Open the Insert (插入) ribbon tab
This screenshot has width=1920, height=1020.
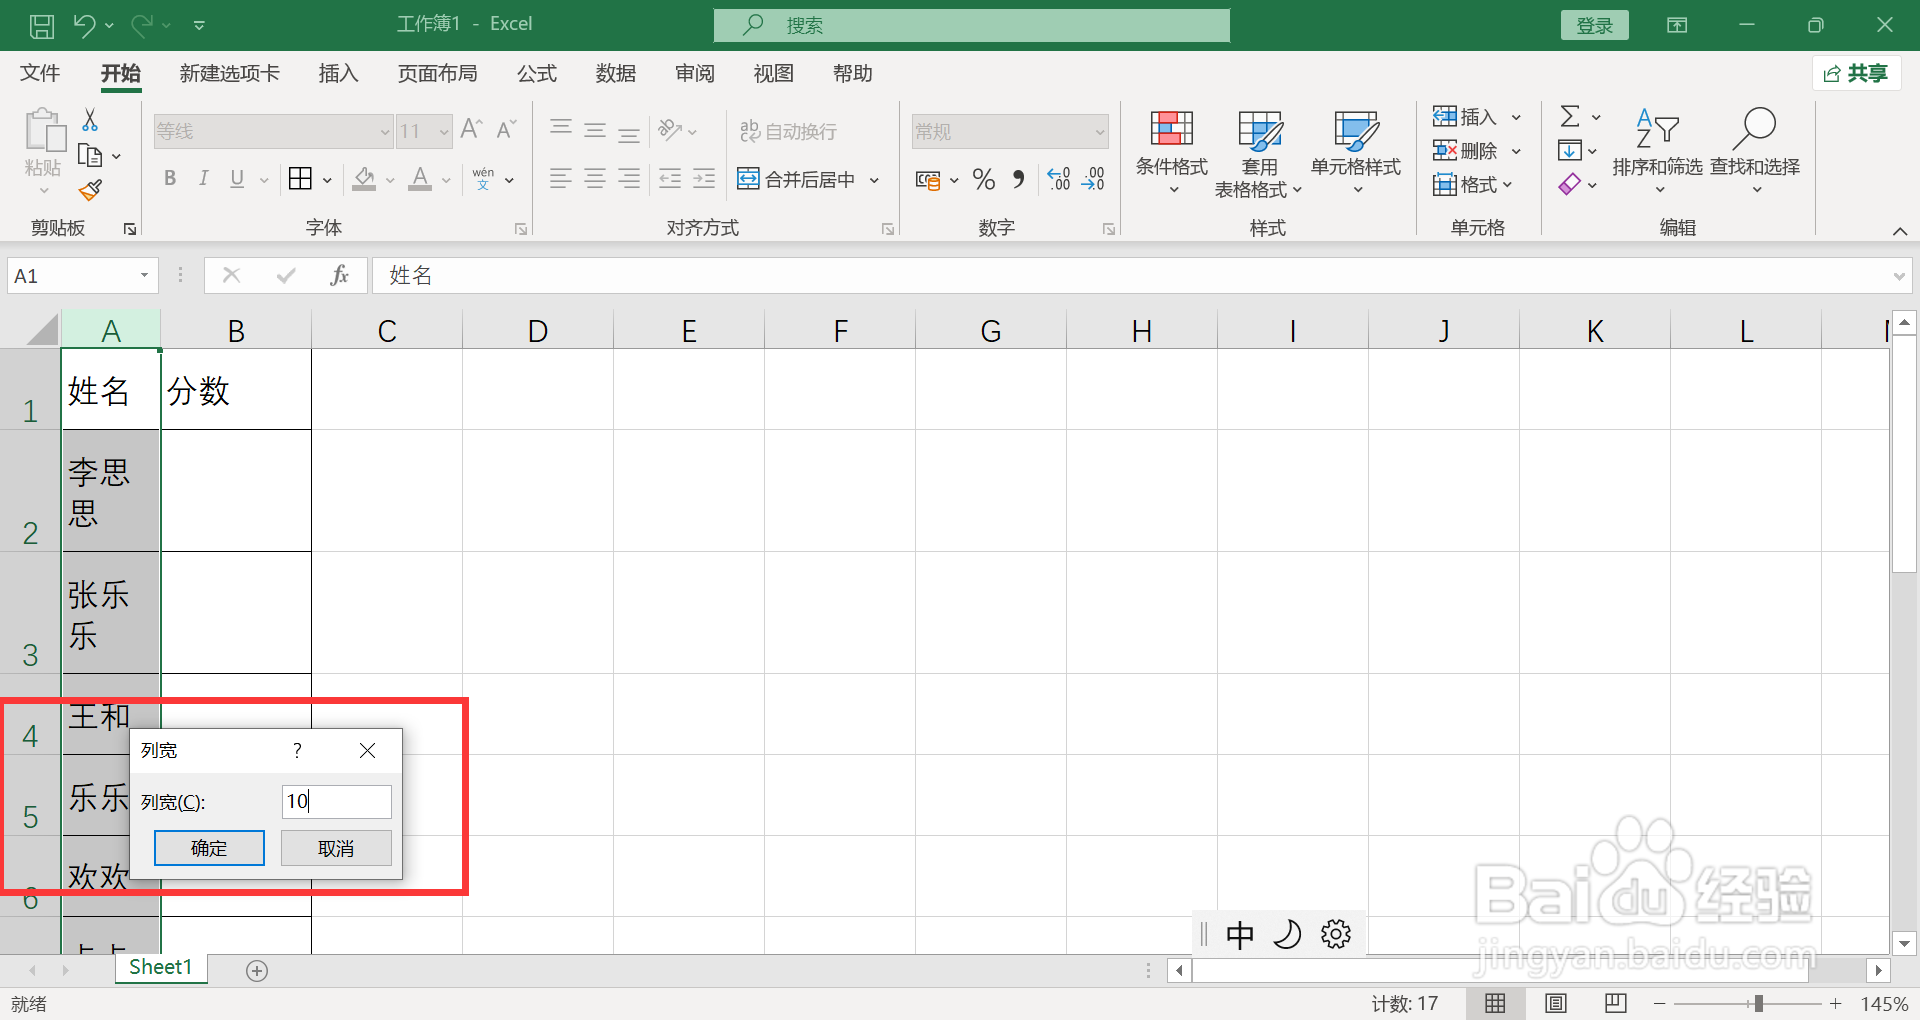click(338, 73)
